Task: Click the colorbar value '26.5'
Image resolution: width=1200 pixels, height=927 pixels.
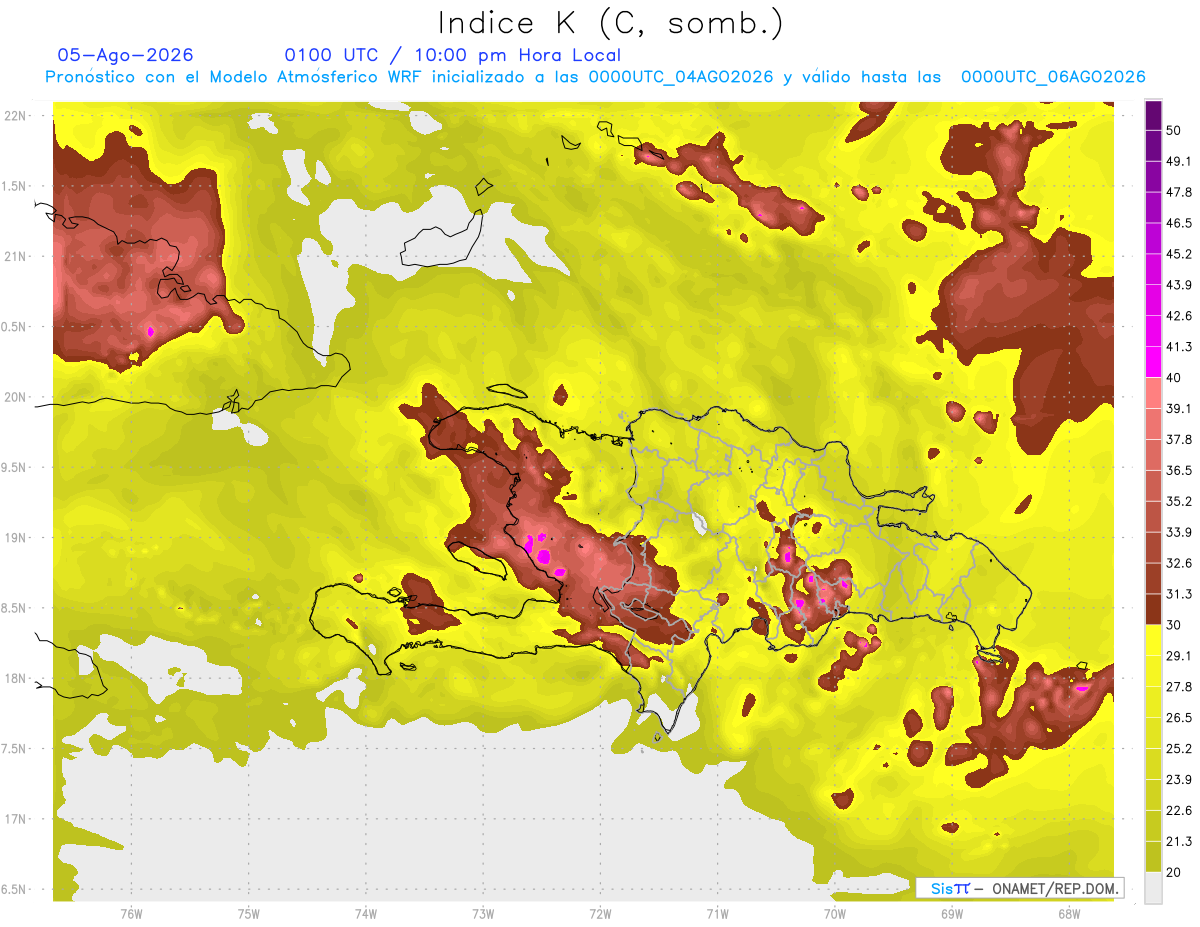Action: 1178,718
